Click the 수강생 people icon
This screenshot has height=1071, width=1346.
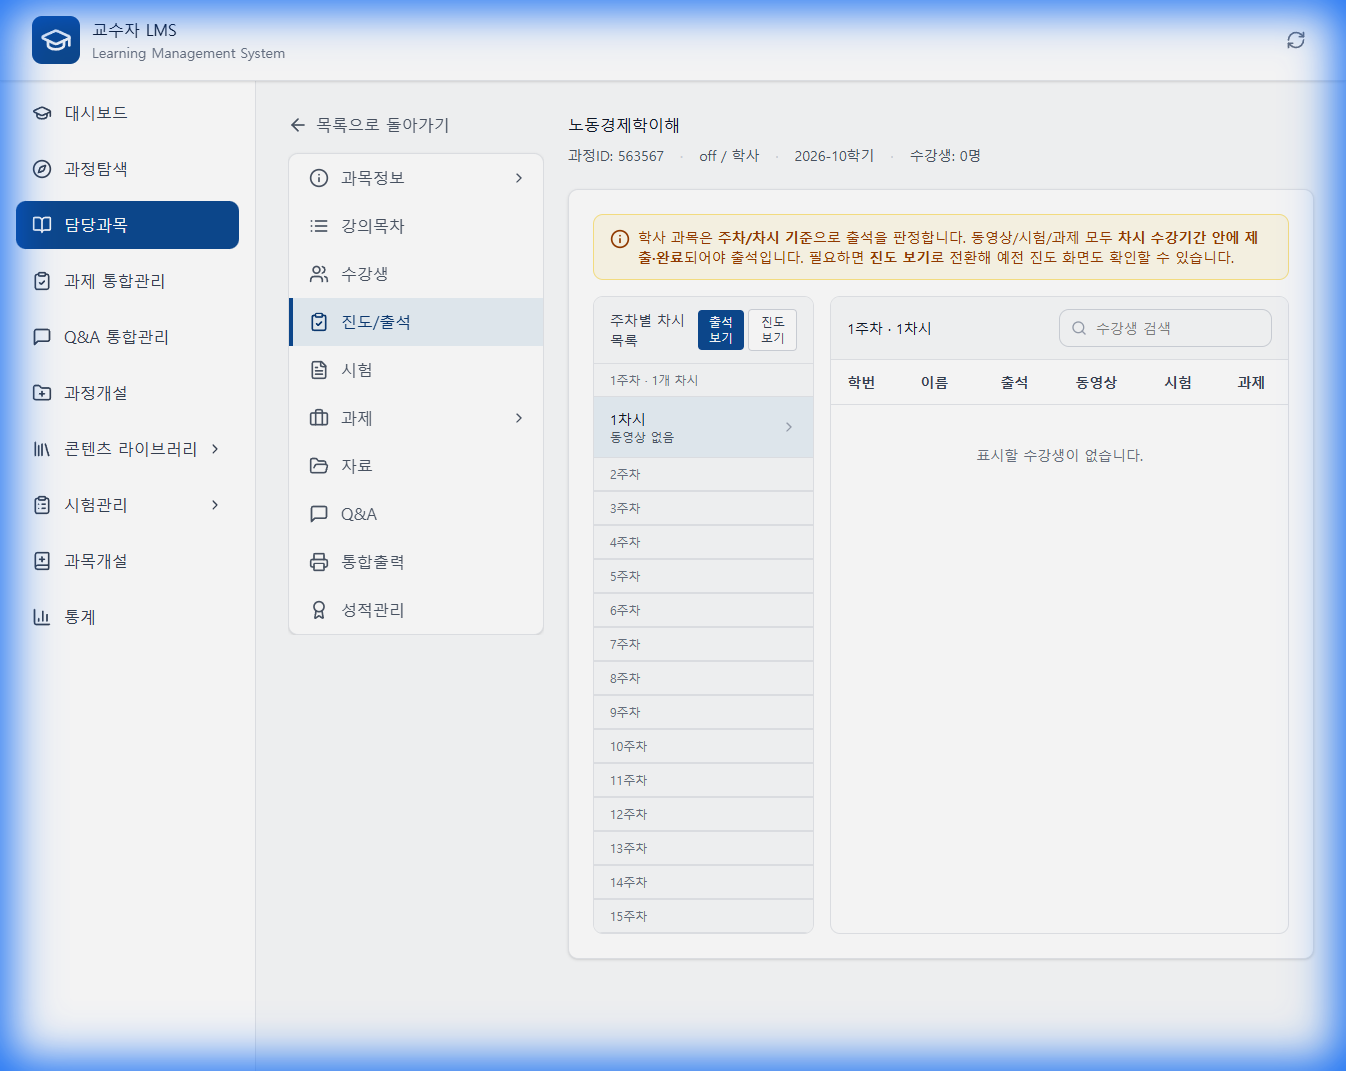click(318, 273)
